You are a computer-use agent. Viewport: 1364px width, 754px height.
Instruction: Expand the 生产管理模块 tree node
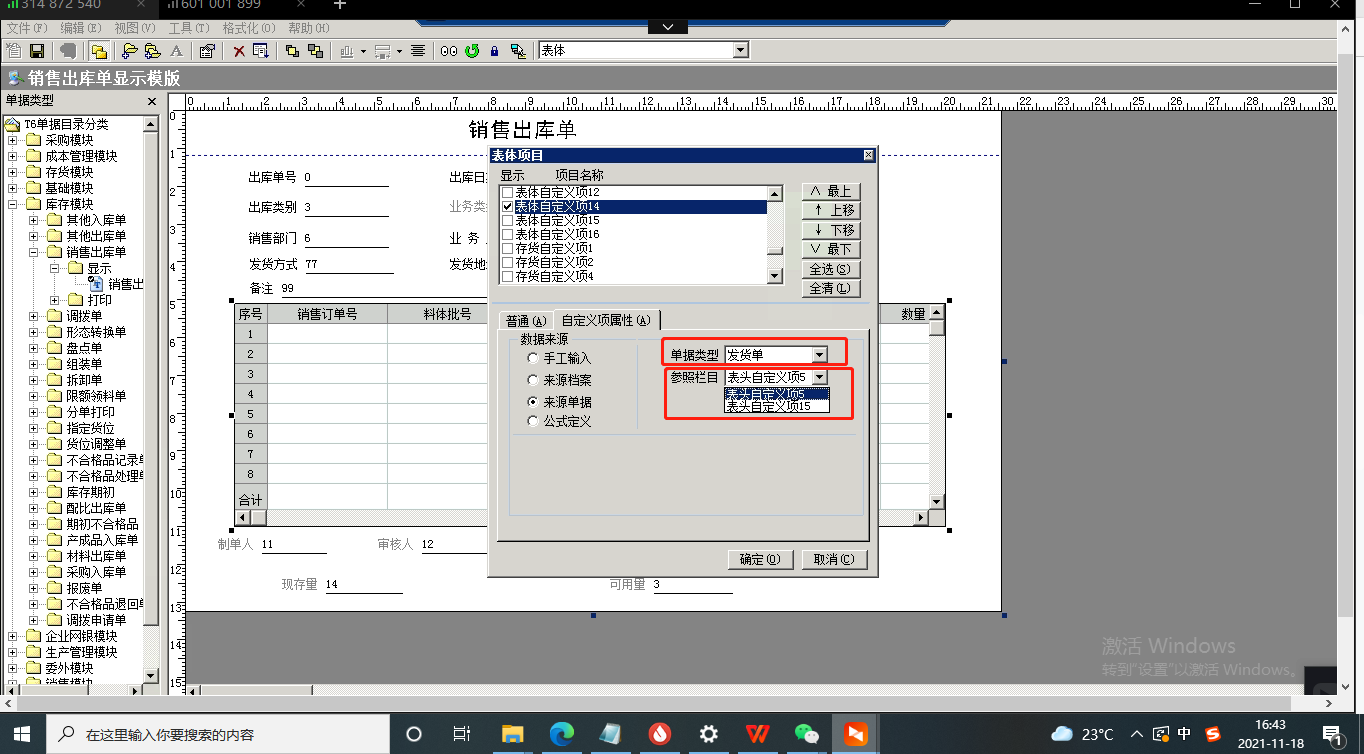click(x=12, y=652)
